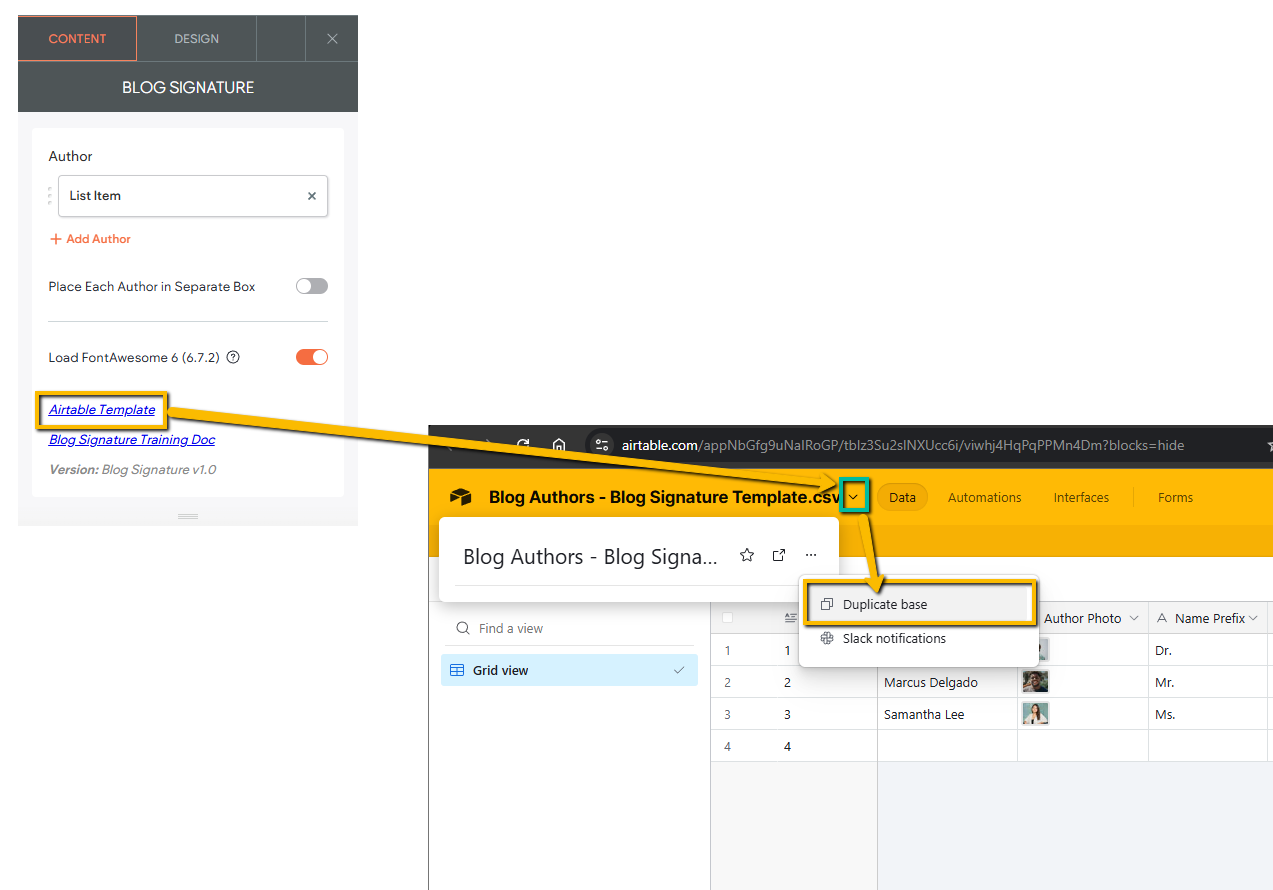This screenshot has height=890, width=1273.
Task: Select the Samantha Lee cell
Action: 947,714
